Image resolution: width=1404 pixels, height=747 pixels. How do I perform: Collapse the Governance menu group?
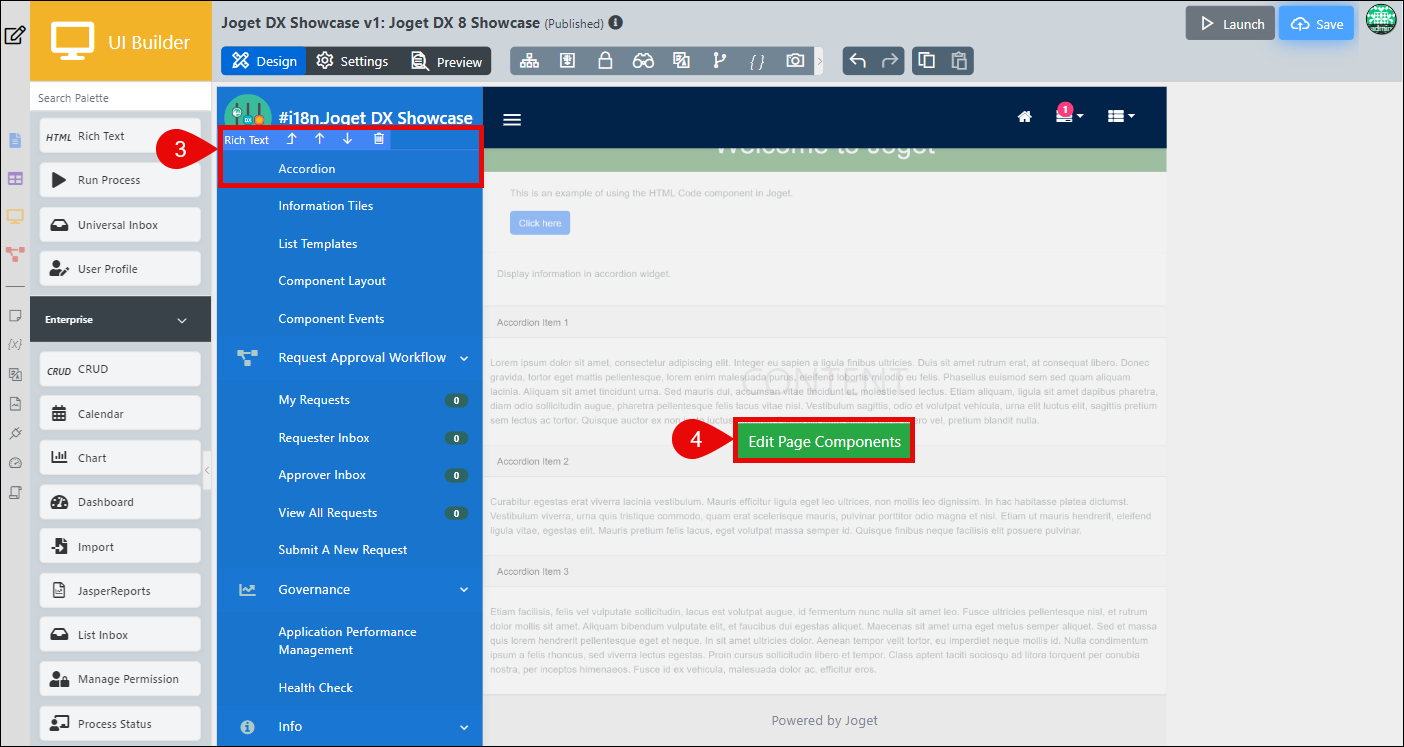pyautogui.click(x=464, y=590)
